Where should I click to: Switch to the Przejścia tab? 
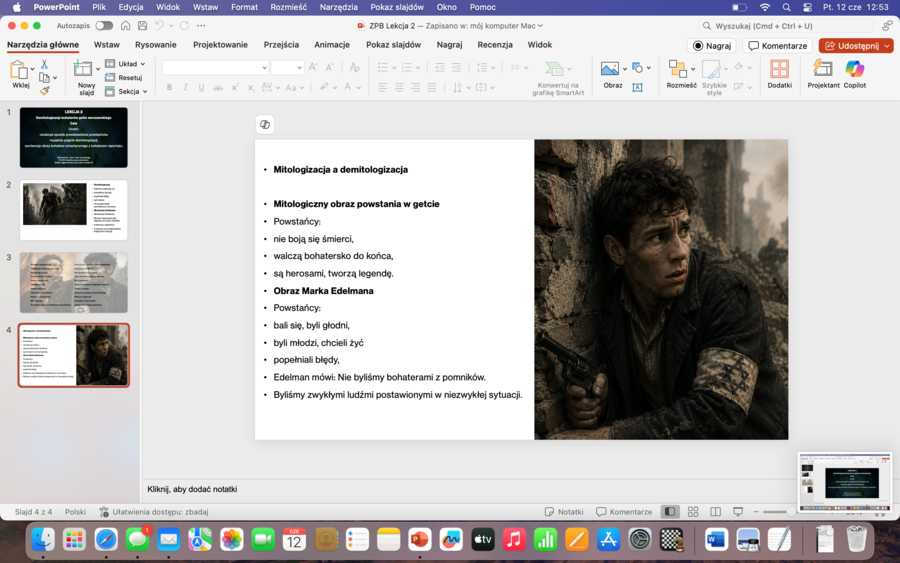(281, 45)
